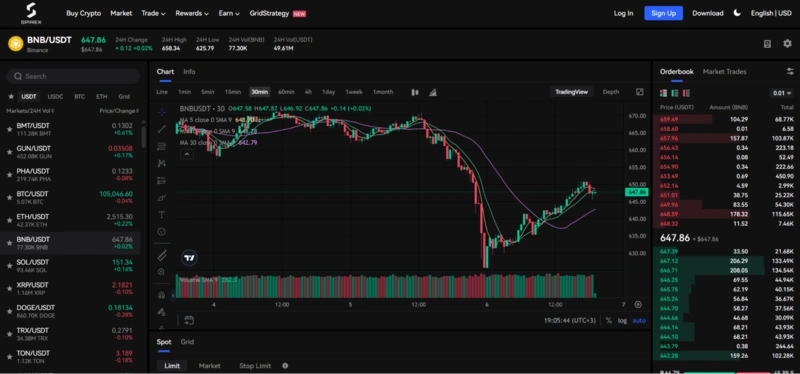
Task: Select the trend line drawing tool
Action: pyautogui.click(x=162, y=129)
